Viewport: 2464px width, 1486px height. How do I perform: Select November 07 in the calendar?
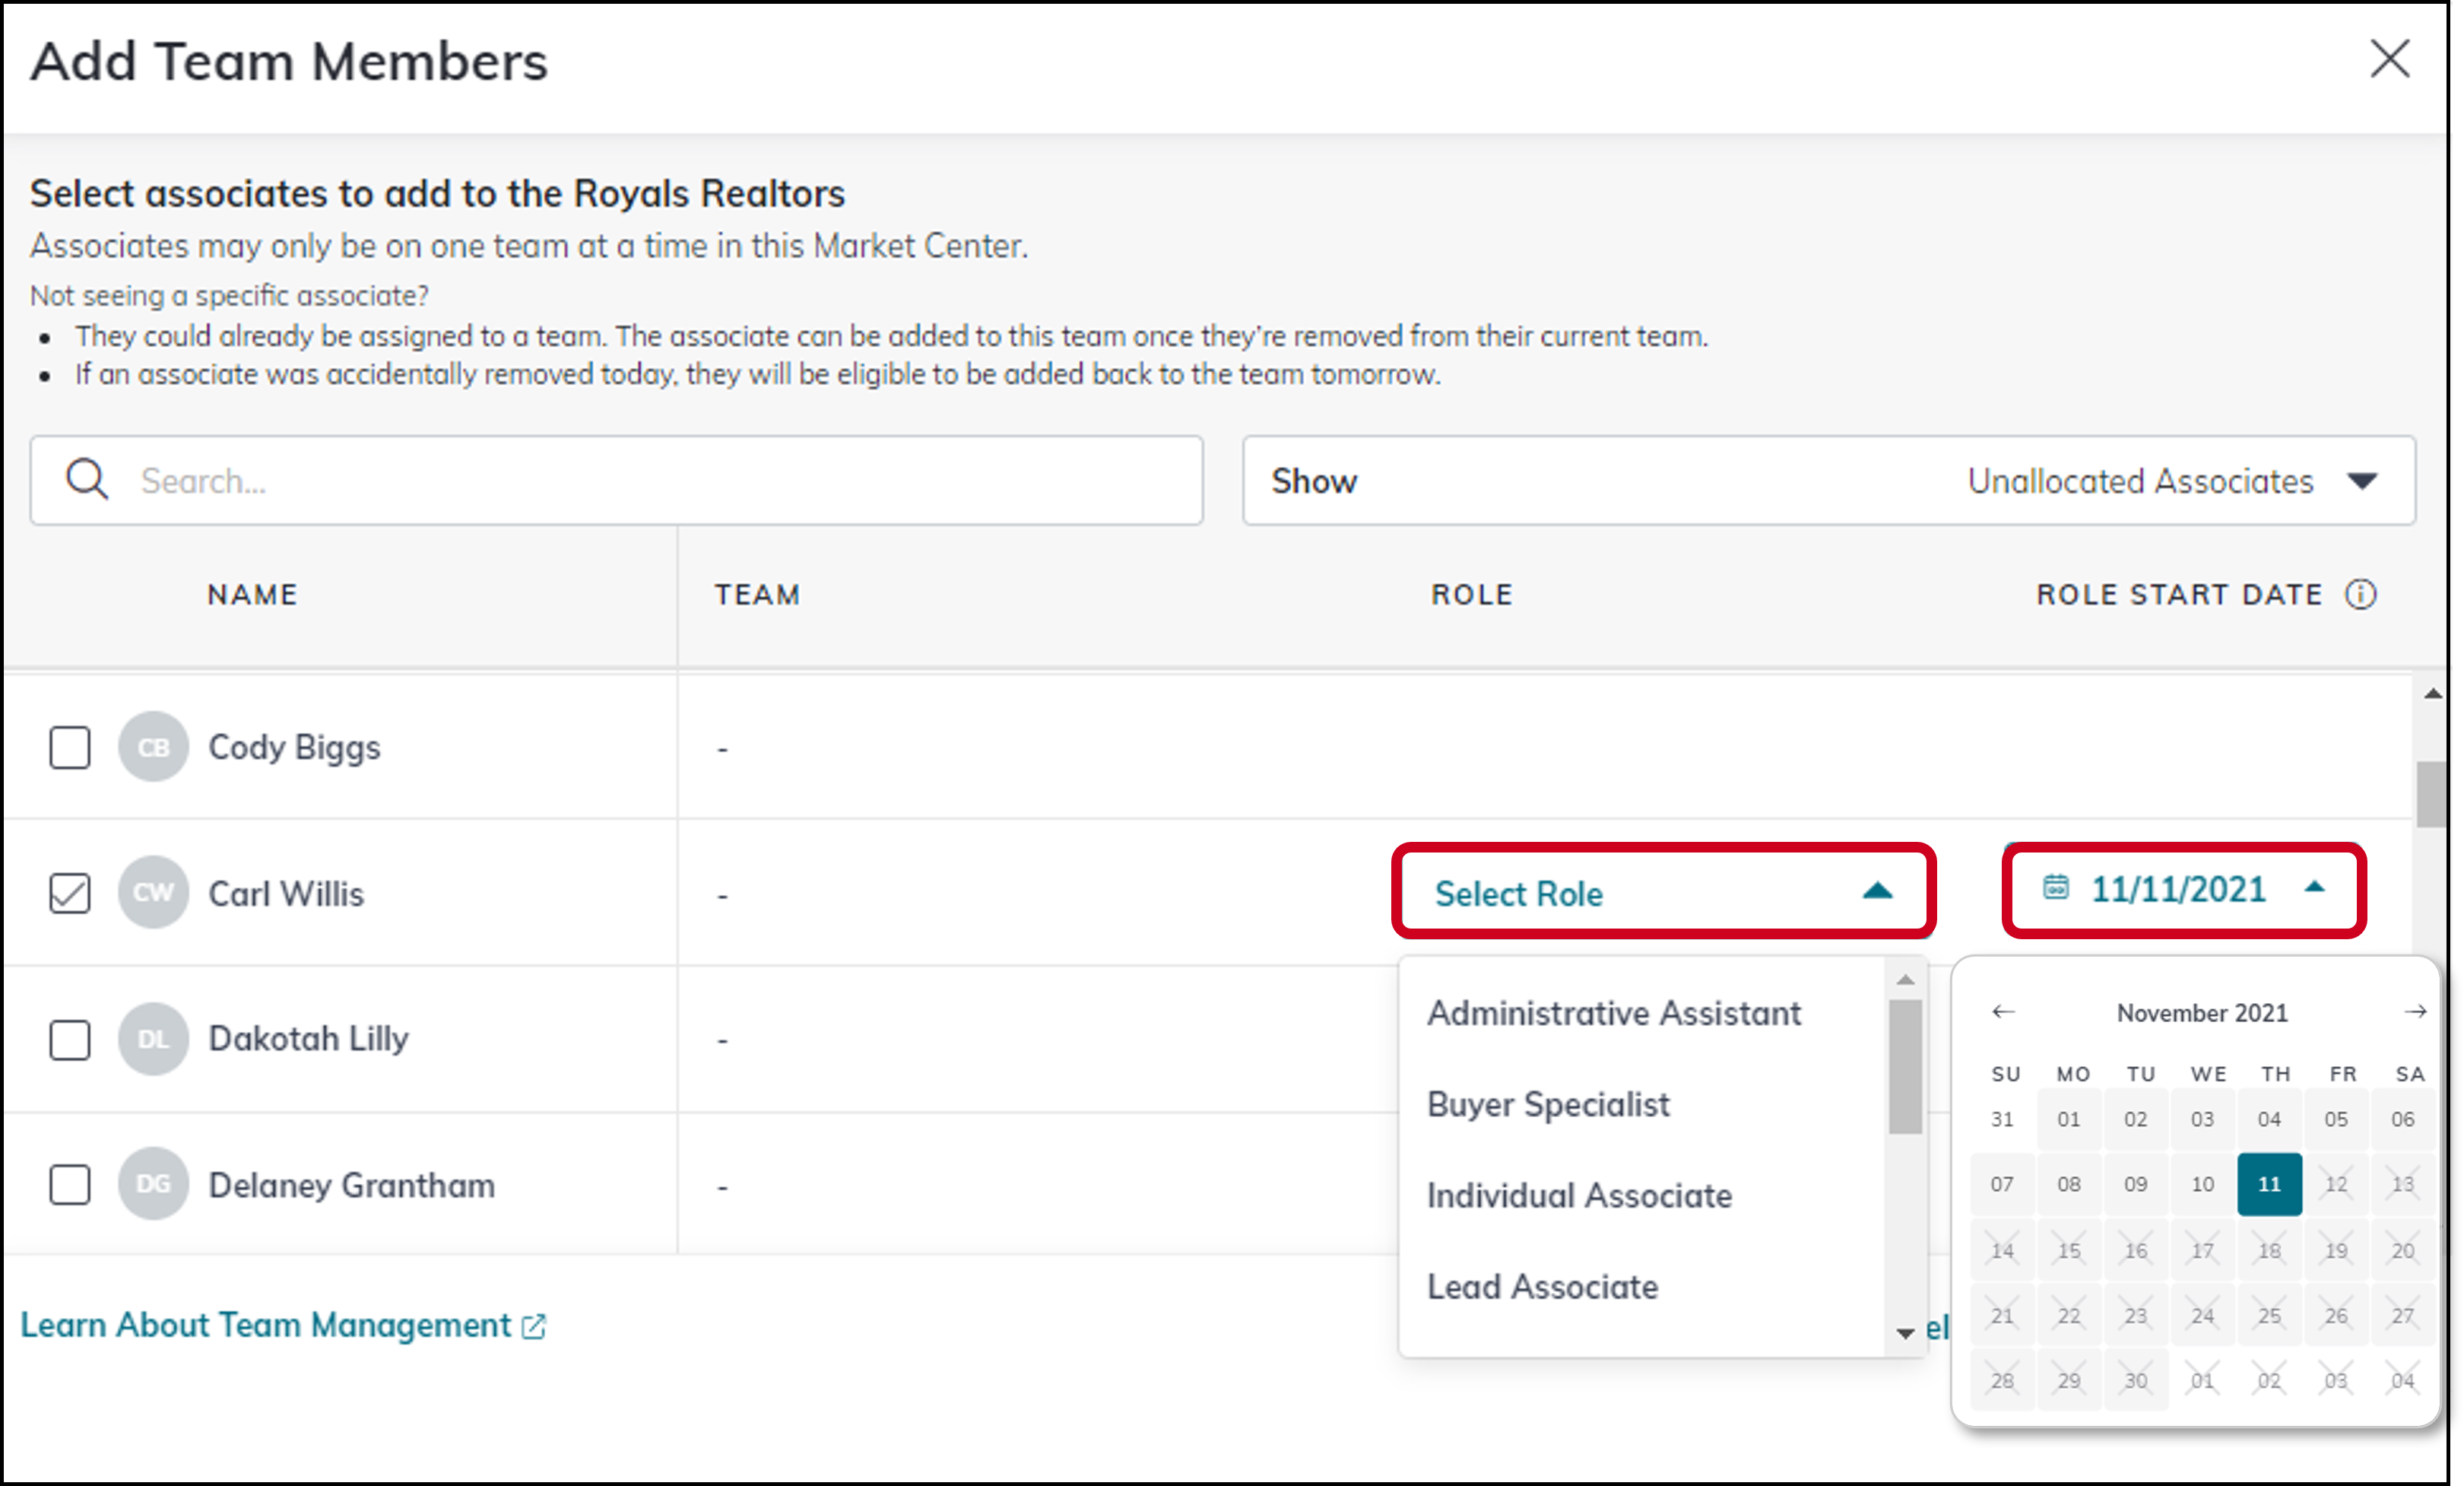click(2002, 1184)
